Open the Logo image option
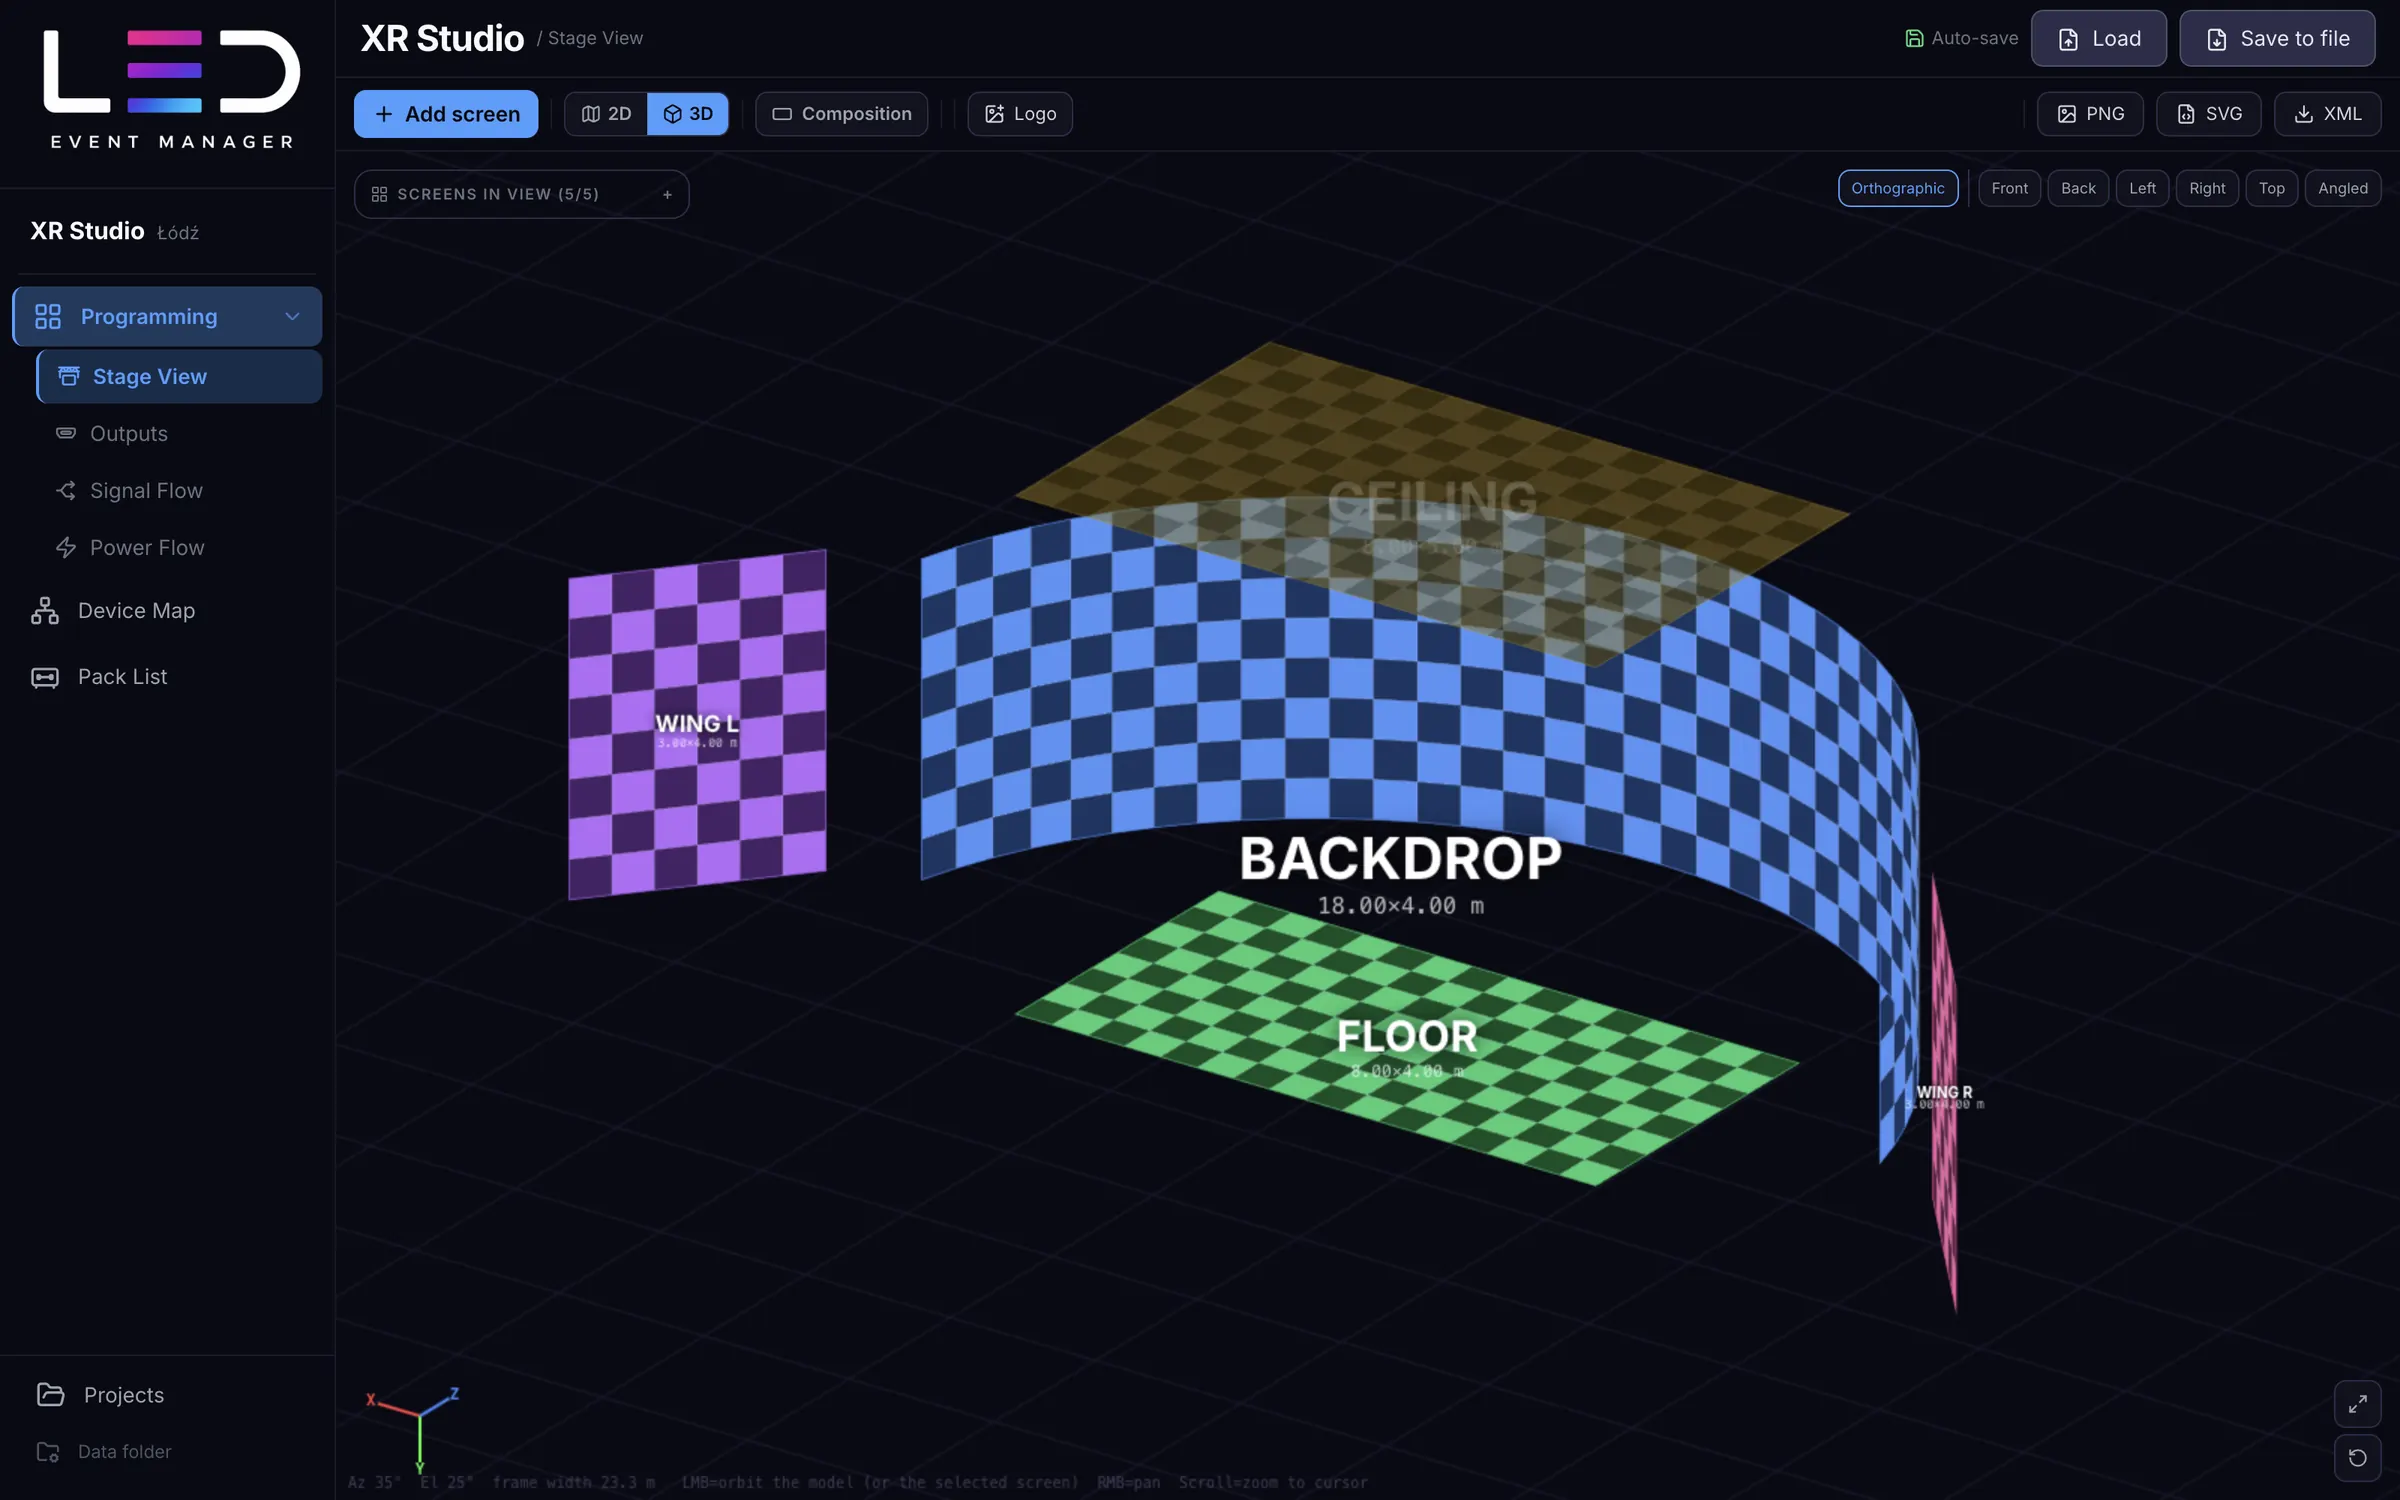The image size is (2400, 1500). tap(1020, 114)
